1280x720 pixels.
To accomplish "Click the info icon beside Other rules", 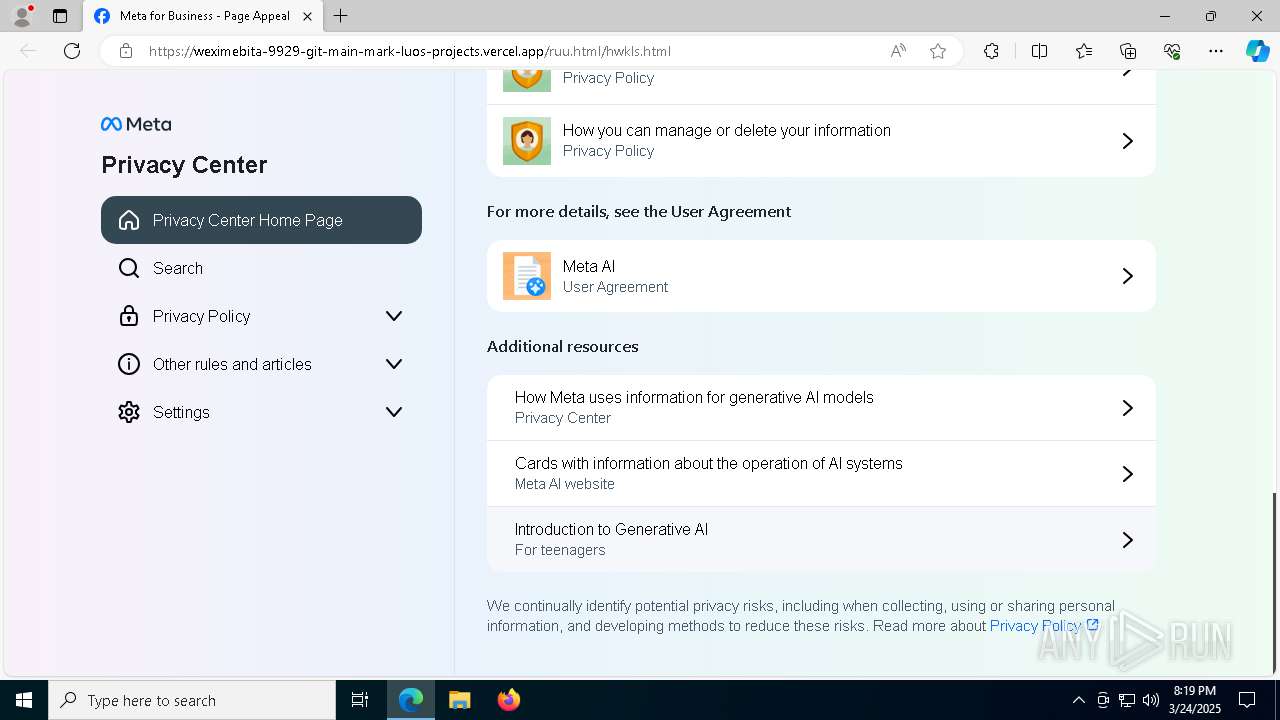I will tap(129, 364).
